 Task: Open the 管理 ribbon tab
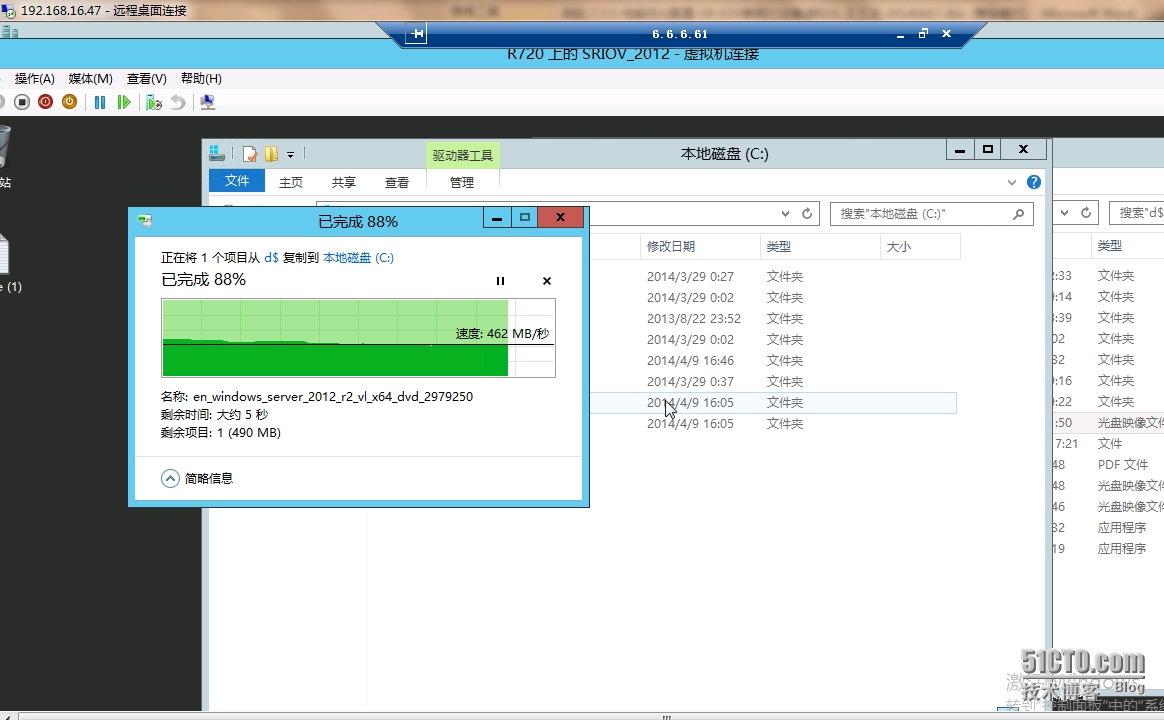tap(462, 182)
